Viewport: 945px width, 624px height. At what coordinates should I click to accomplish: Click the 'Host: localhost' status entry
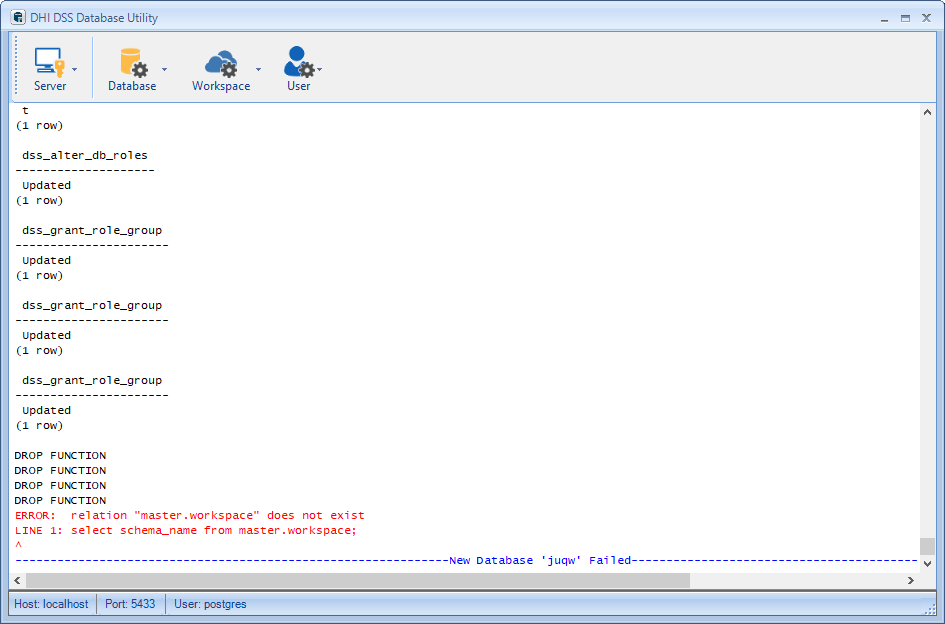pos(51,604)
